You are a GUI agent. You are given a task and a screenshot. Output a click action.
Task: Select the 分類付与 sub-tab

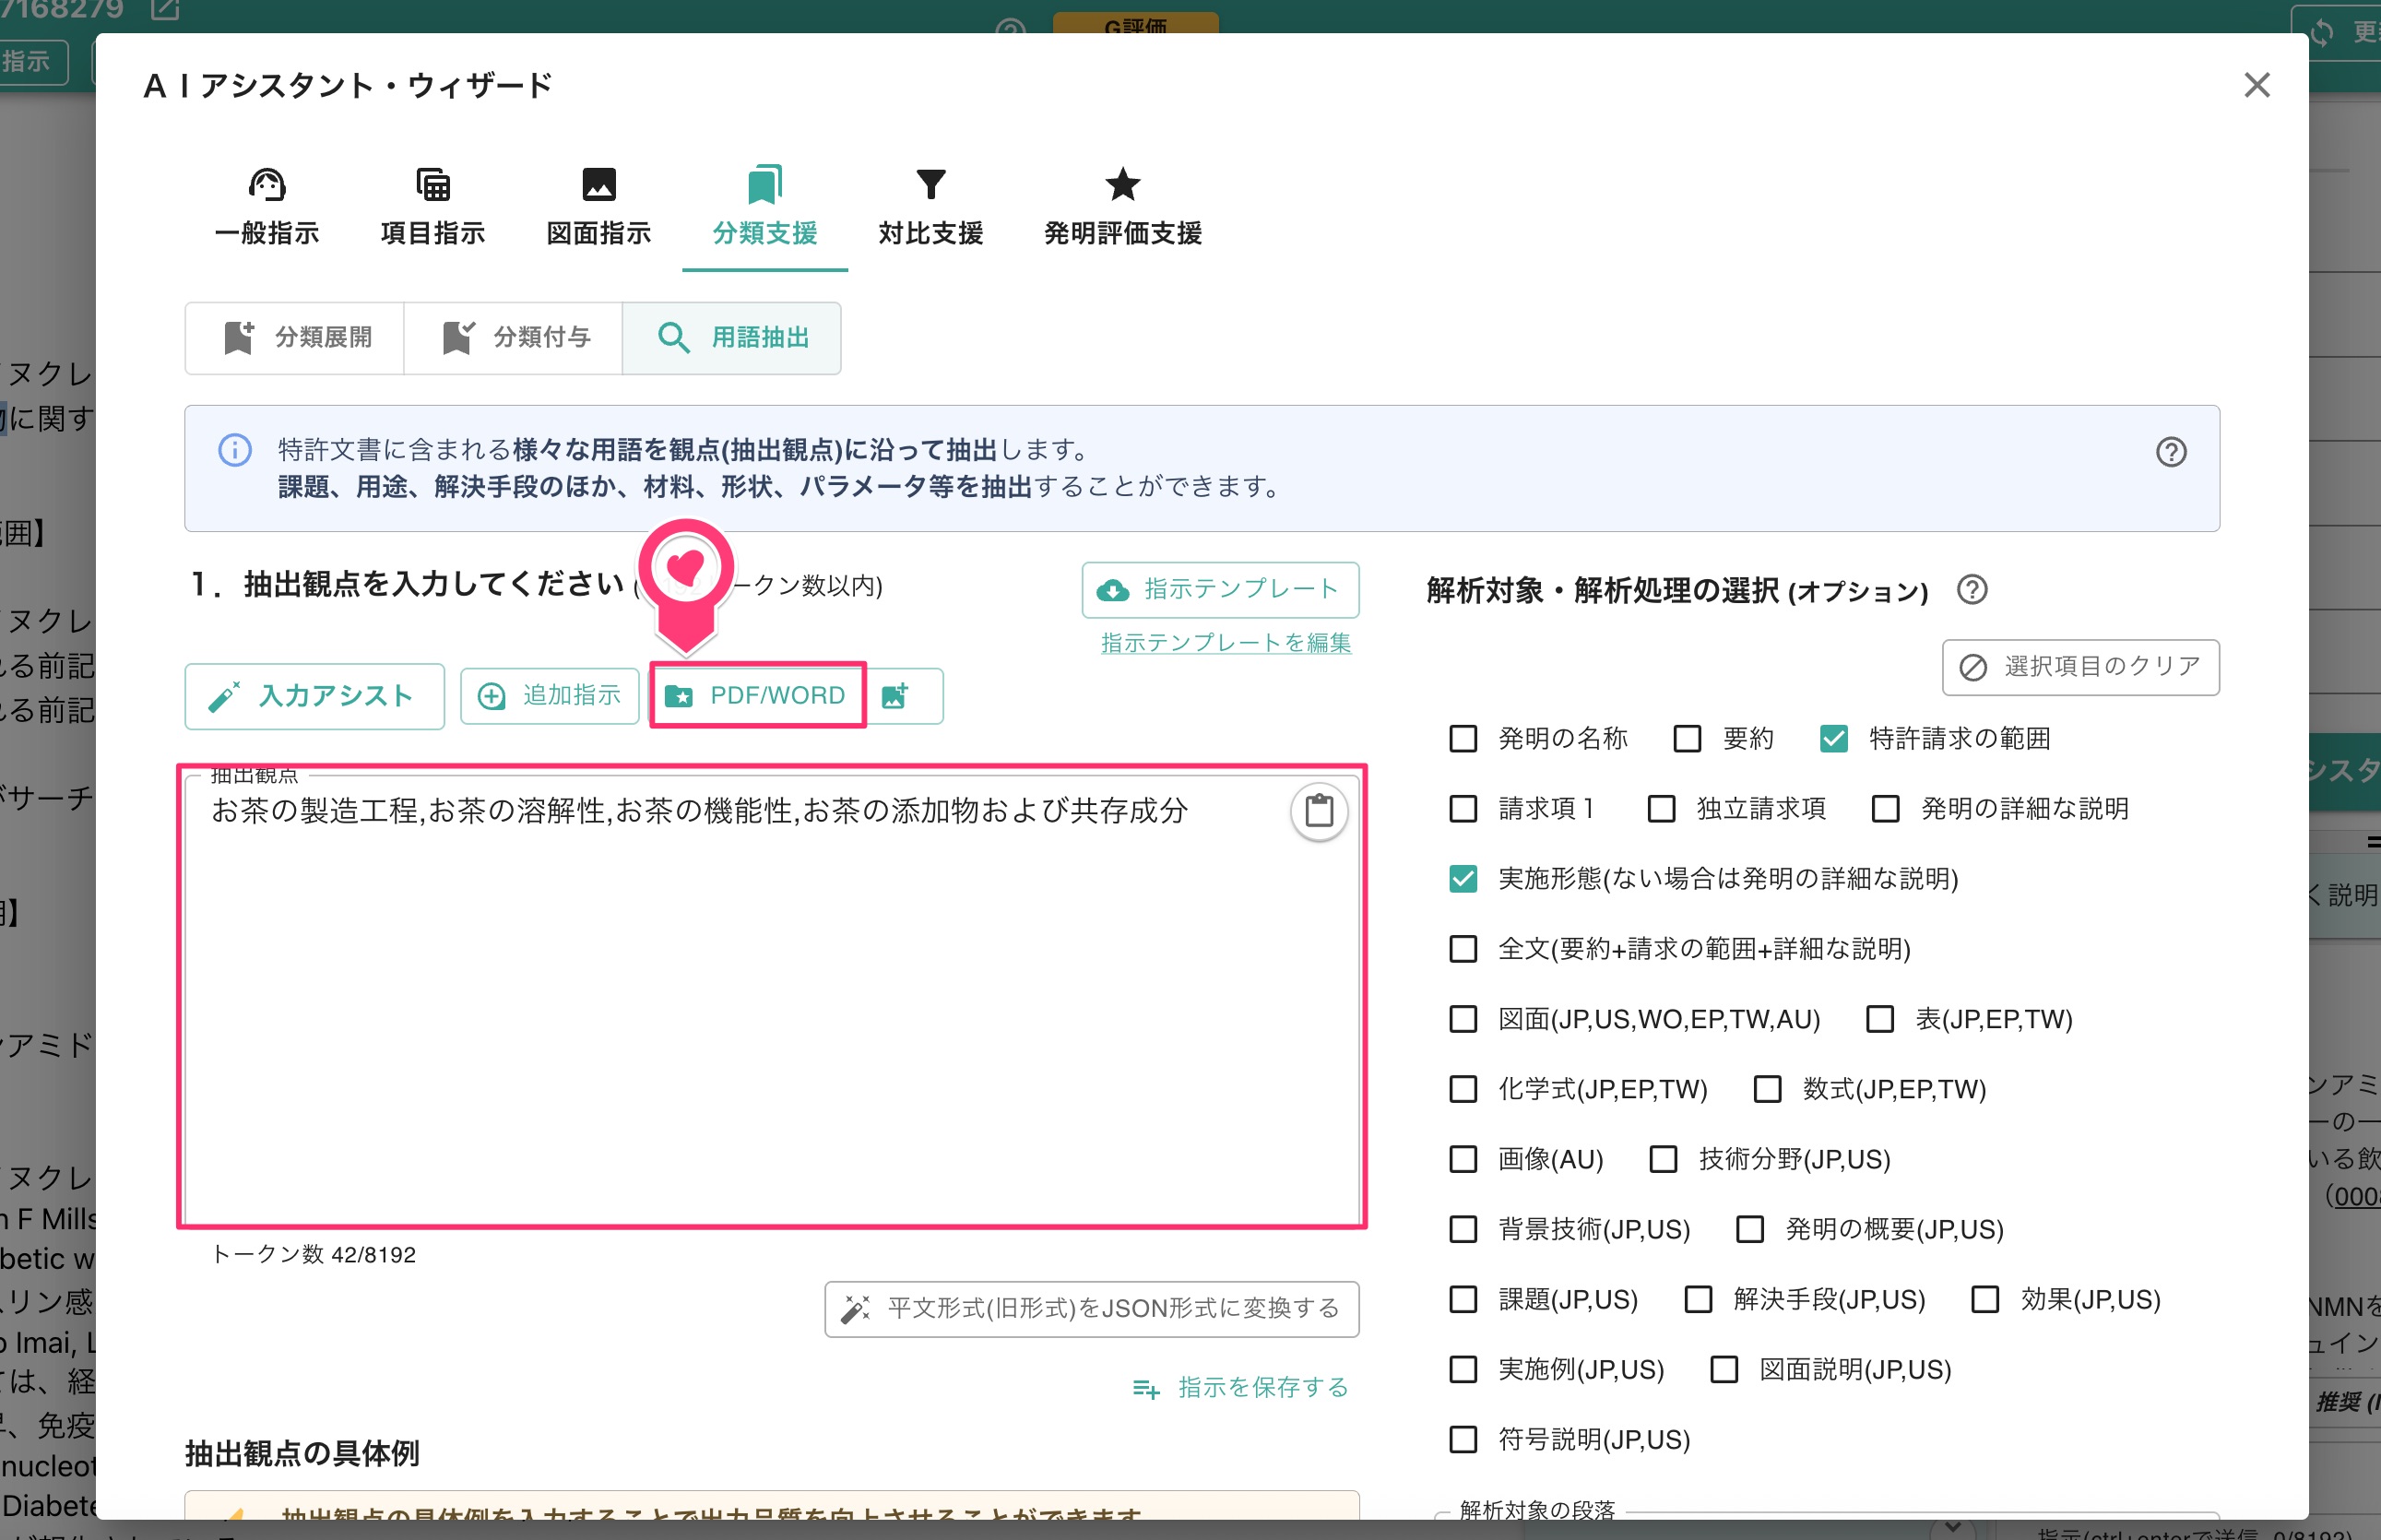[514, 338]
